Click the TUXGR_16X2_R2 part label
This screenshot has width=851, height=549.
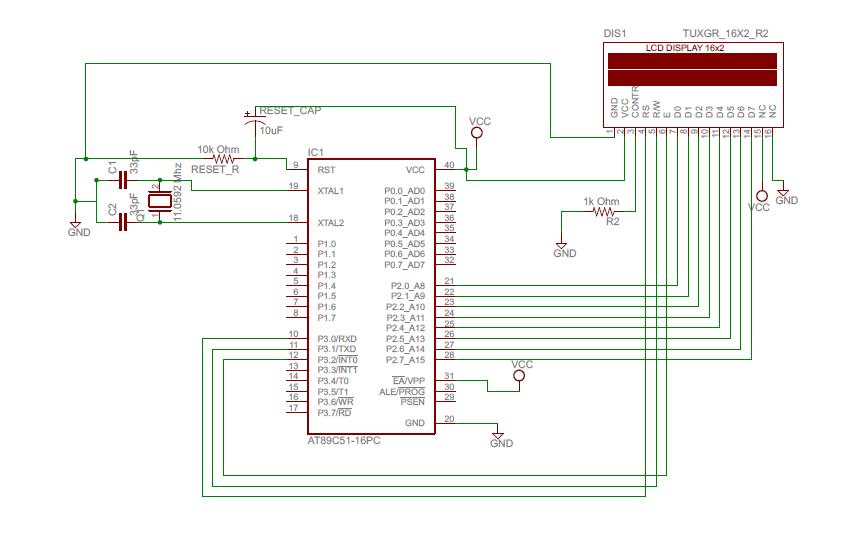[x=725, y=34]
